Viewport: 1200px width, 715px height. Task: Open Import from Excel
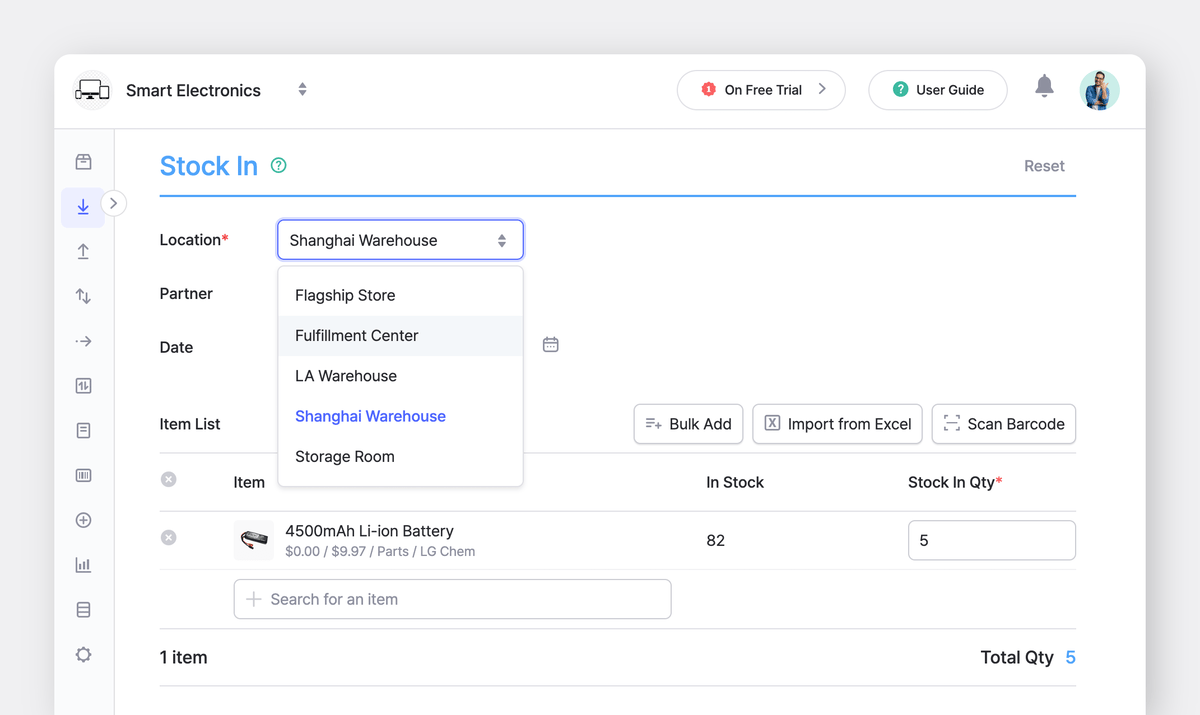(837, 424)
